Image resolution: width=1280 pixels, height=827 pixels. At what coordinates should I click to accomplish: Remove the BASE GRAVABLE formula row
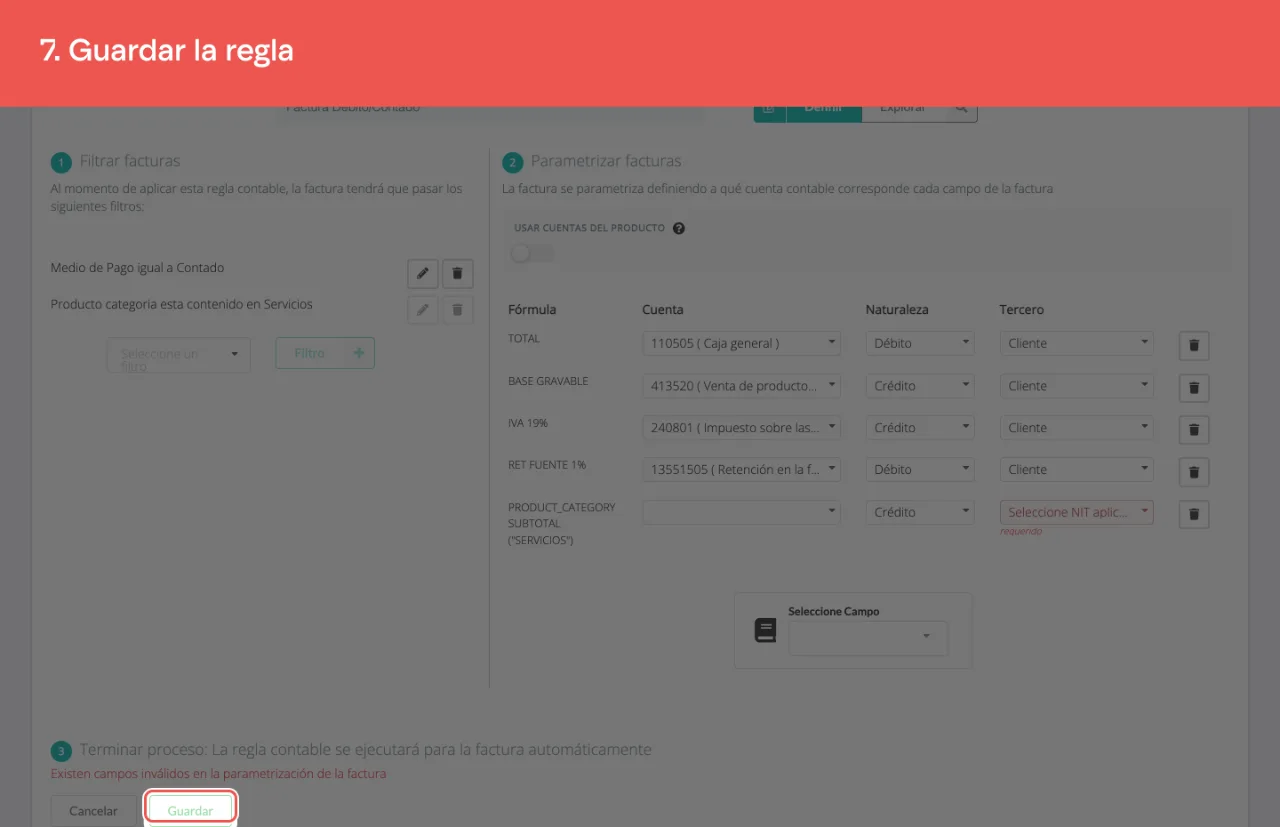pyautogui.click(x=1194, y=388)
